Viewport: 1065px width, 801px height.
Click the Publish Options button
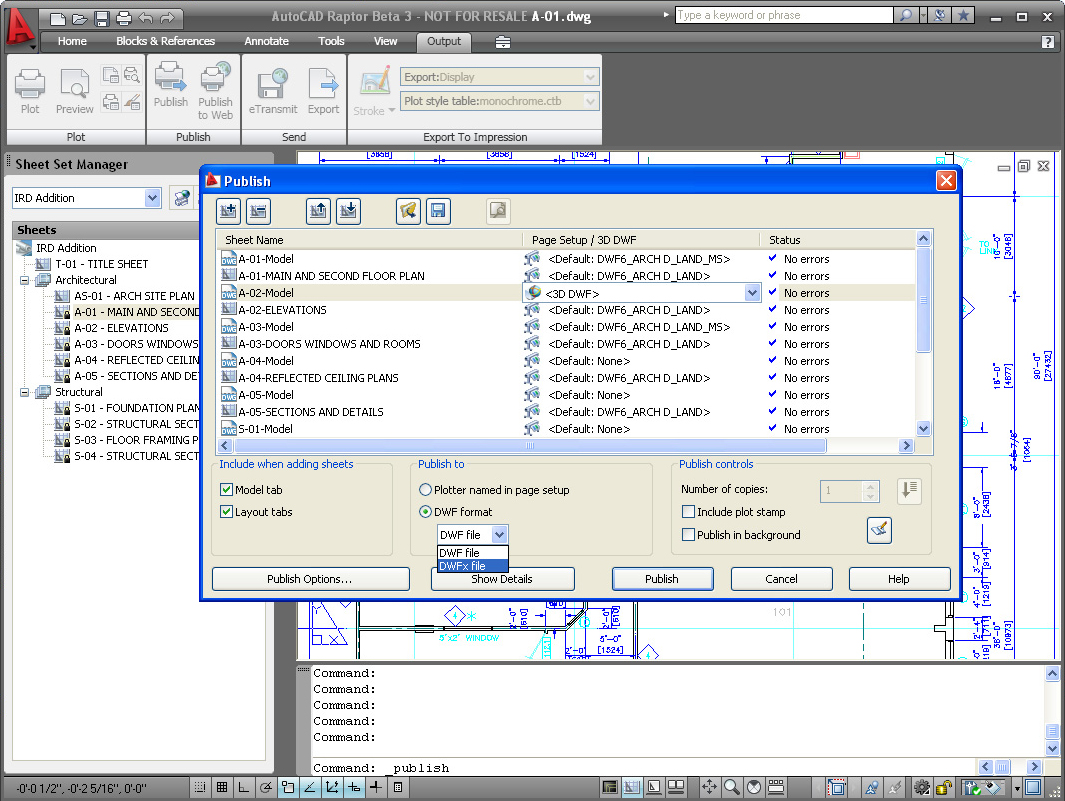pyautogui.click(x=310, y=579)
